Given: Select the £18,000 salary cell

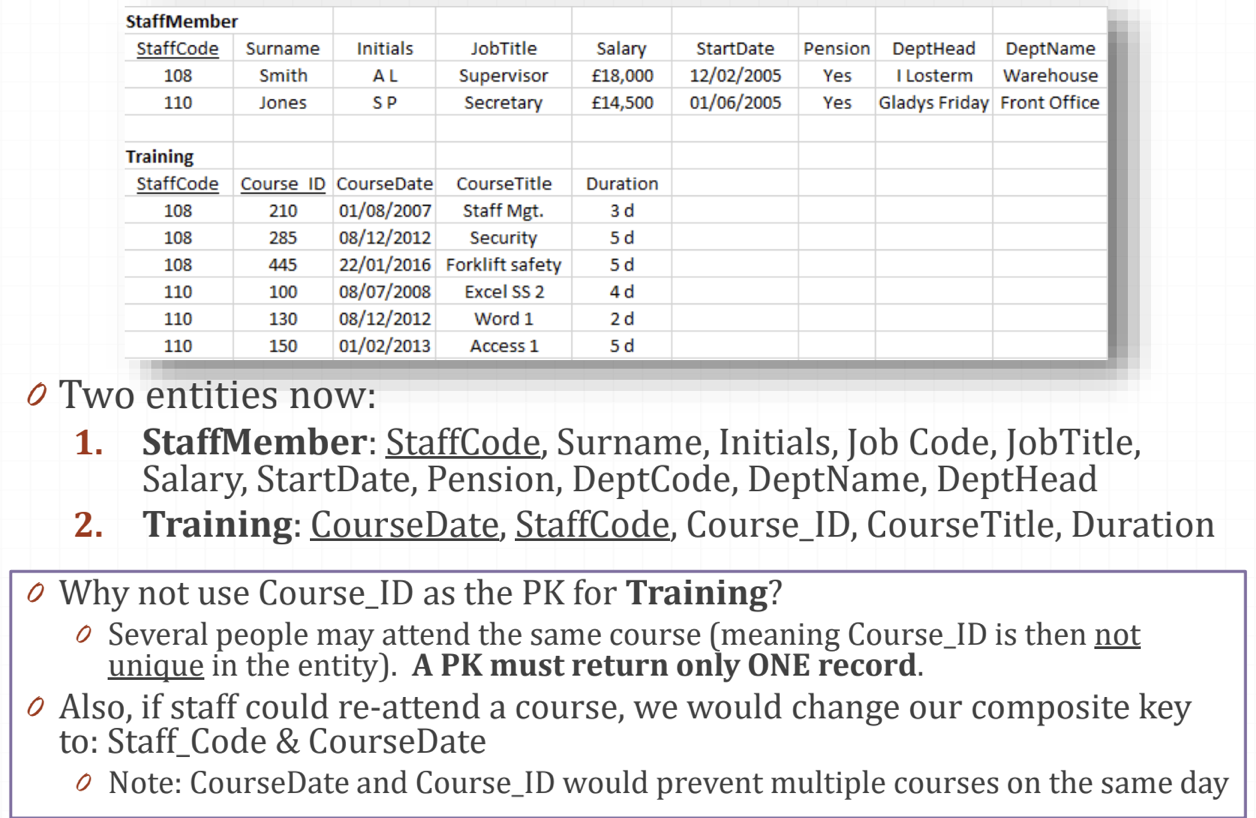Looking at the screenshot, I should pyautogui.click(x=621, y=75).
